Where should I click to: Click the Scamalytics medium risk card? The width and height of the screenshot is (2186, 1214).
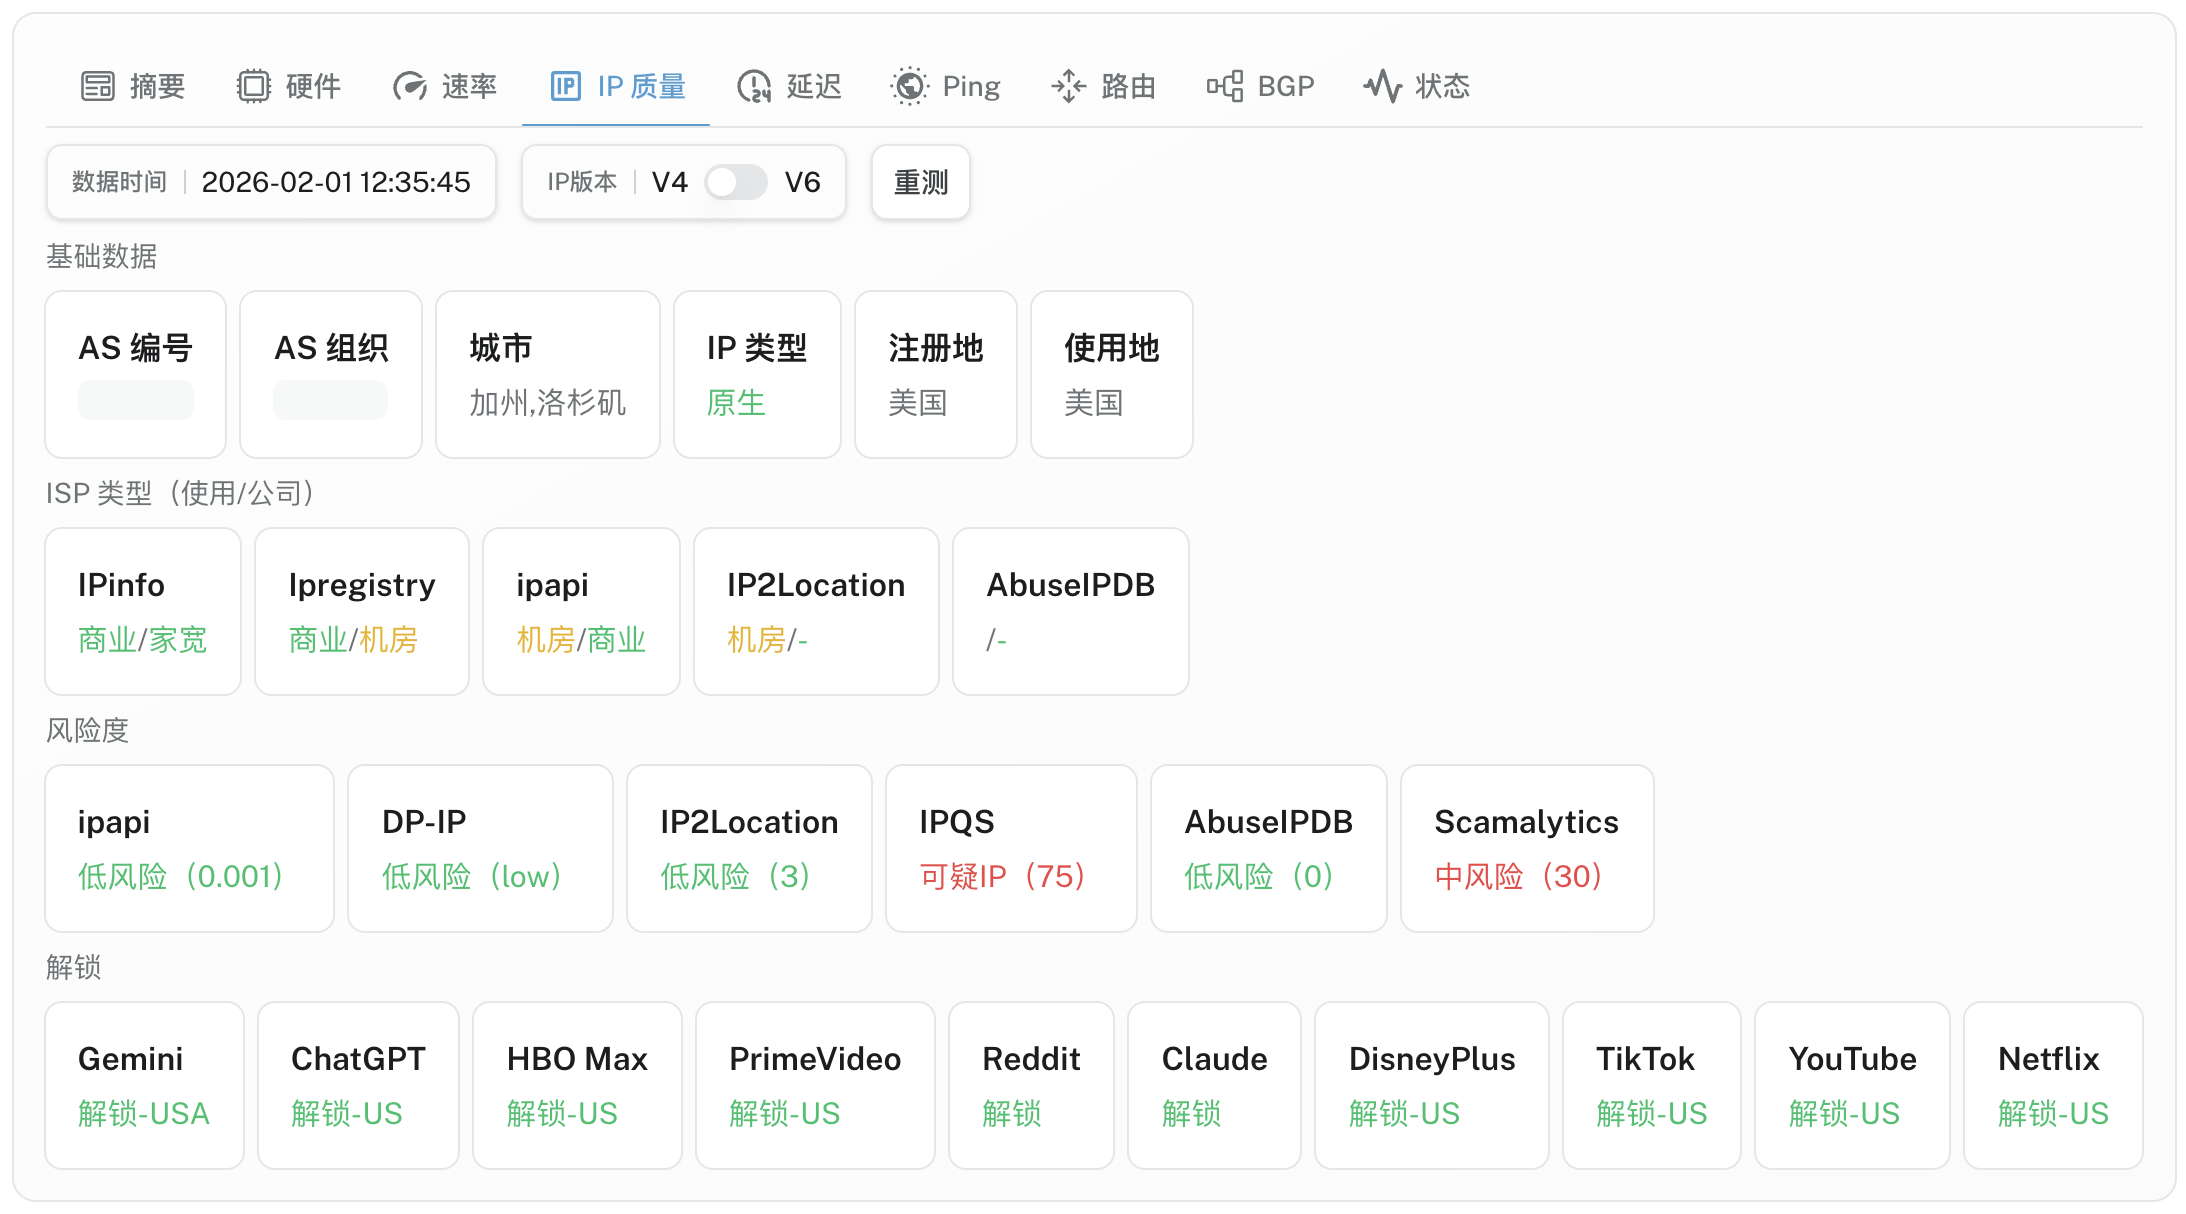1526,848
